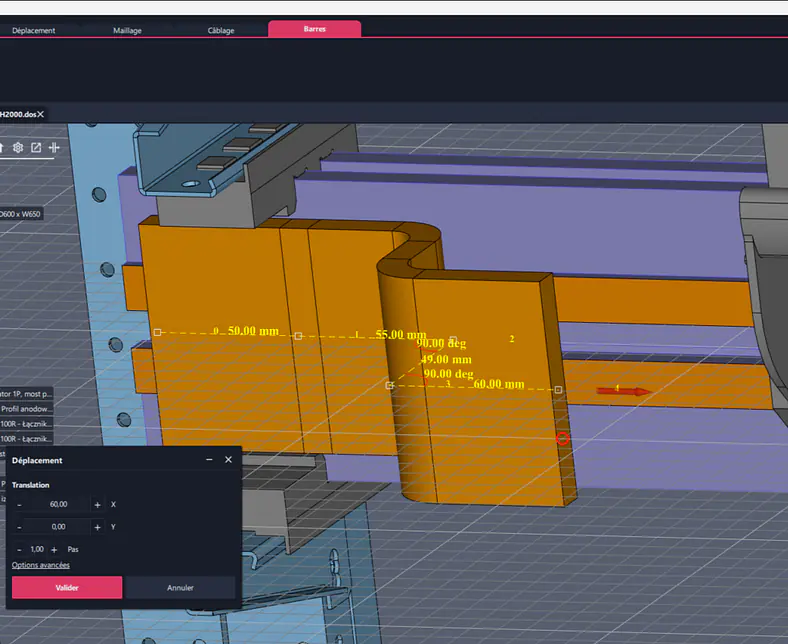Image resolution: width=788 pixels, height=644 pixels.
Task: Select the square handle between segments 0 and 1
Action: tap(298, 336)
